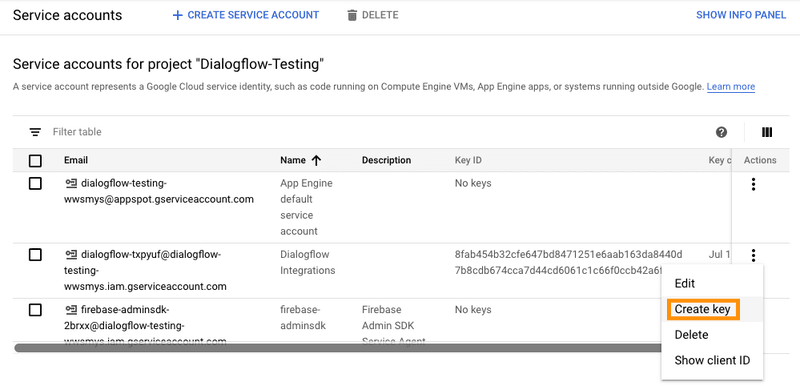800x386 pixels.
Task: Click the dialogflow-testing appspot email text
Action: (159, 191)
